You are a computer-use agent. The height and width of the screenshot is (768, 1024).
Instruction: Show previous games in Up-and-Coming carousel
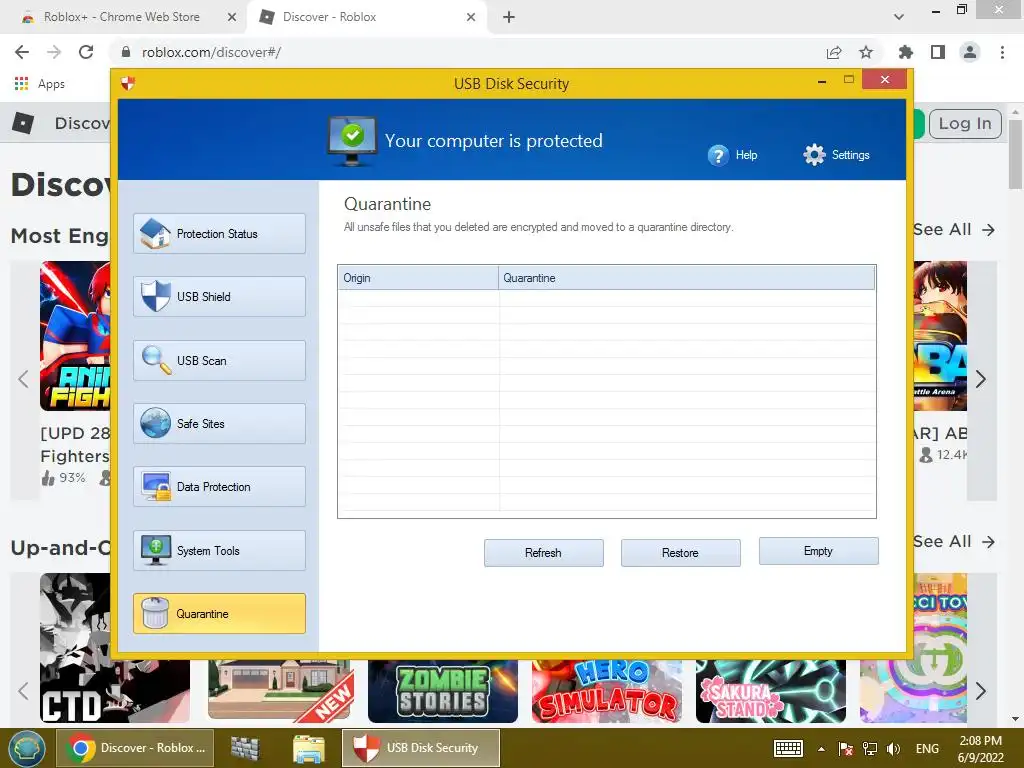(x=24, y=691)
